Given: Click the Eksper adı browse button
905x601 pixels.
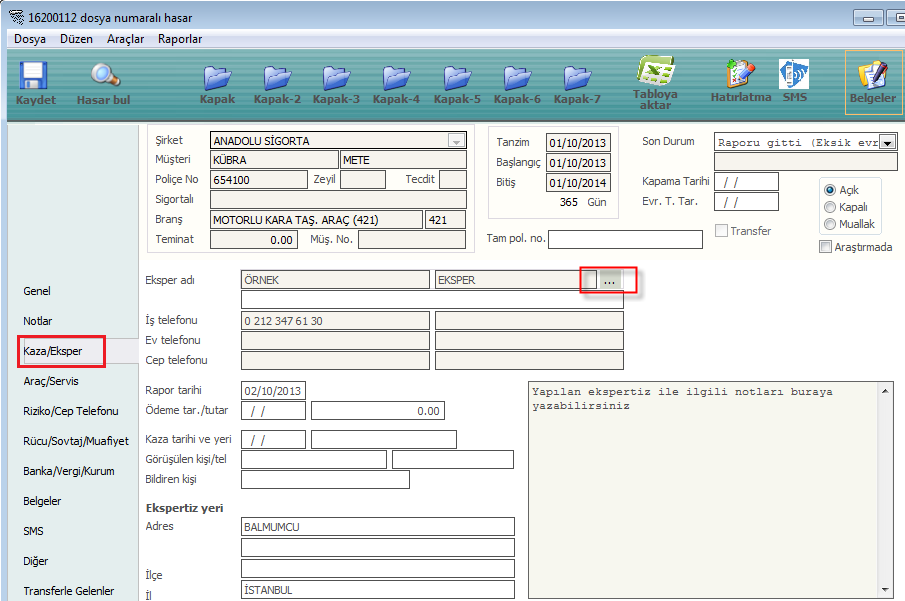Looking at the screenshot, I should (608, 281).
